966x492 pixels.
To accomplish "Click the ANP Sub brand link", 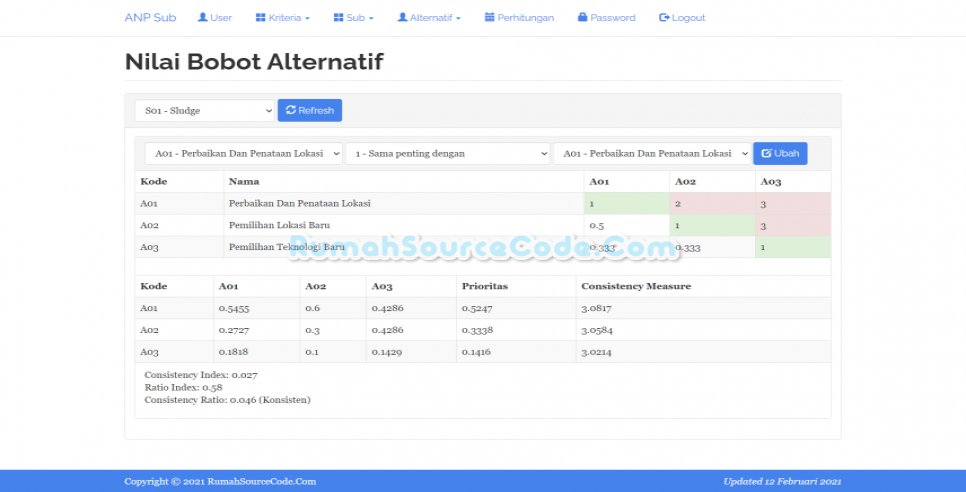I will tap(150, 18).
